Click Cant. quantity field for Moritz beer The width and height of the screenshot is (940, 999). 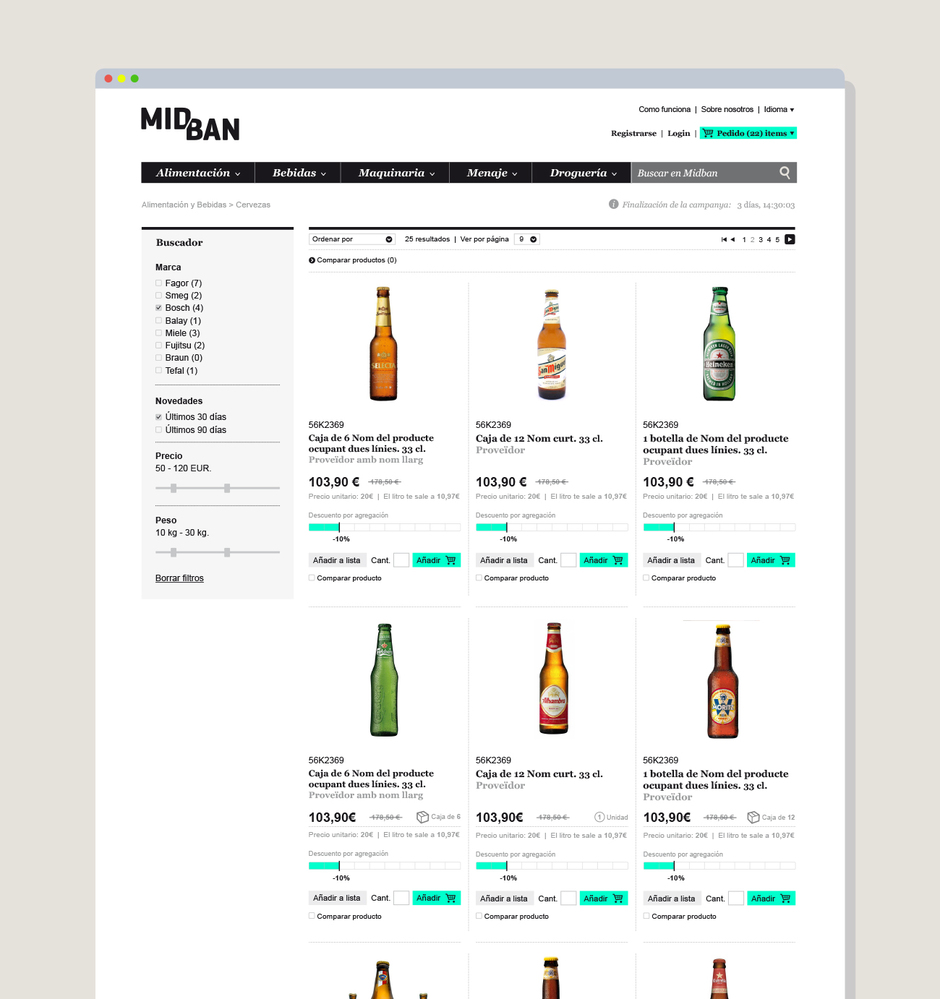pyautogui.click(x=735, y=898)
